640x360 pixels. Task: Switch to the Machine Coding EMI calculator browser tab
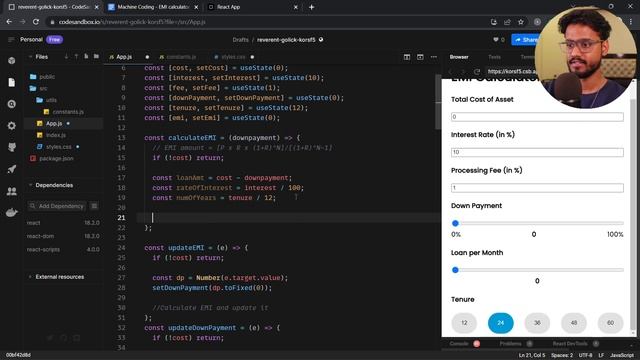pyautogui.click(x=153, y=7)
